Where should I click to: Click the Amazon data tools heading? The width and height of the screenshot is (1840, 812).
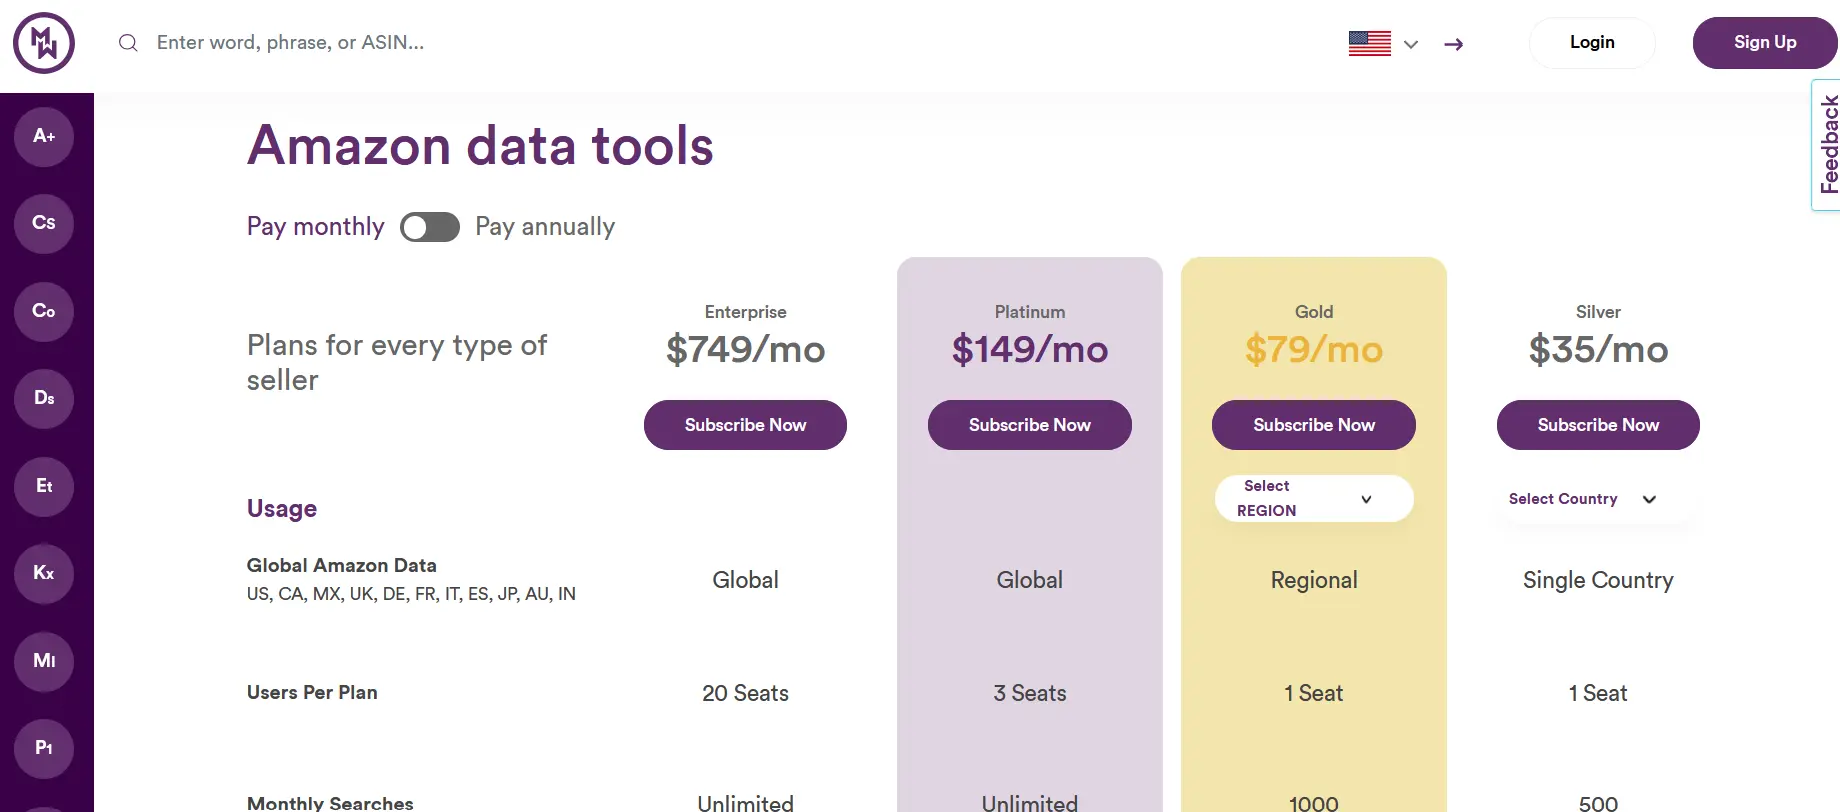coord(480,146)
